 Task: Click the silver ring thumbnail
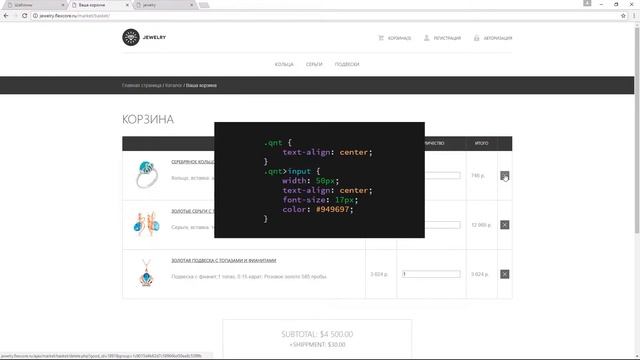[x=147, y=175]
